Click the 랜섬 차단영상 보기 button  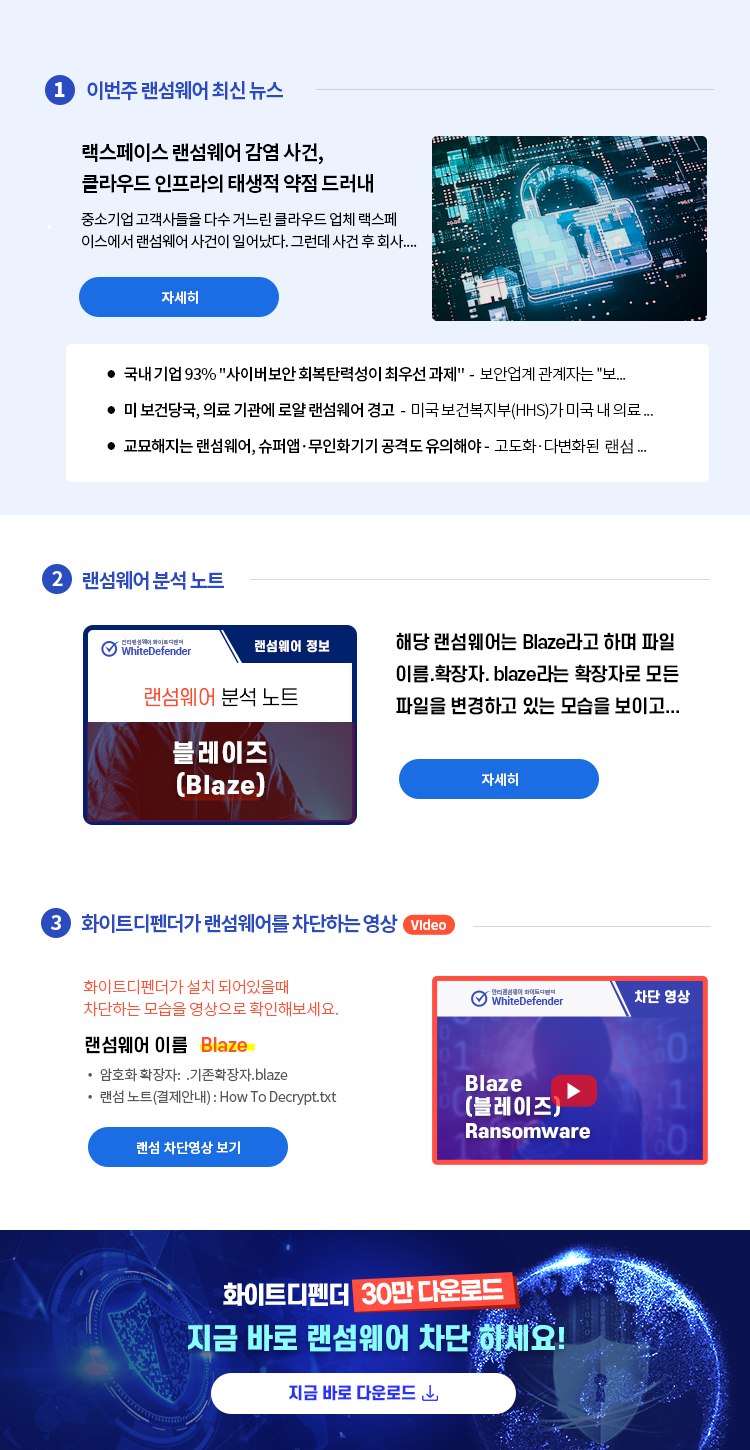tap(188, 1147)
